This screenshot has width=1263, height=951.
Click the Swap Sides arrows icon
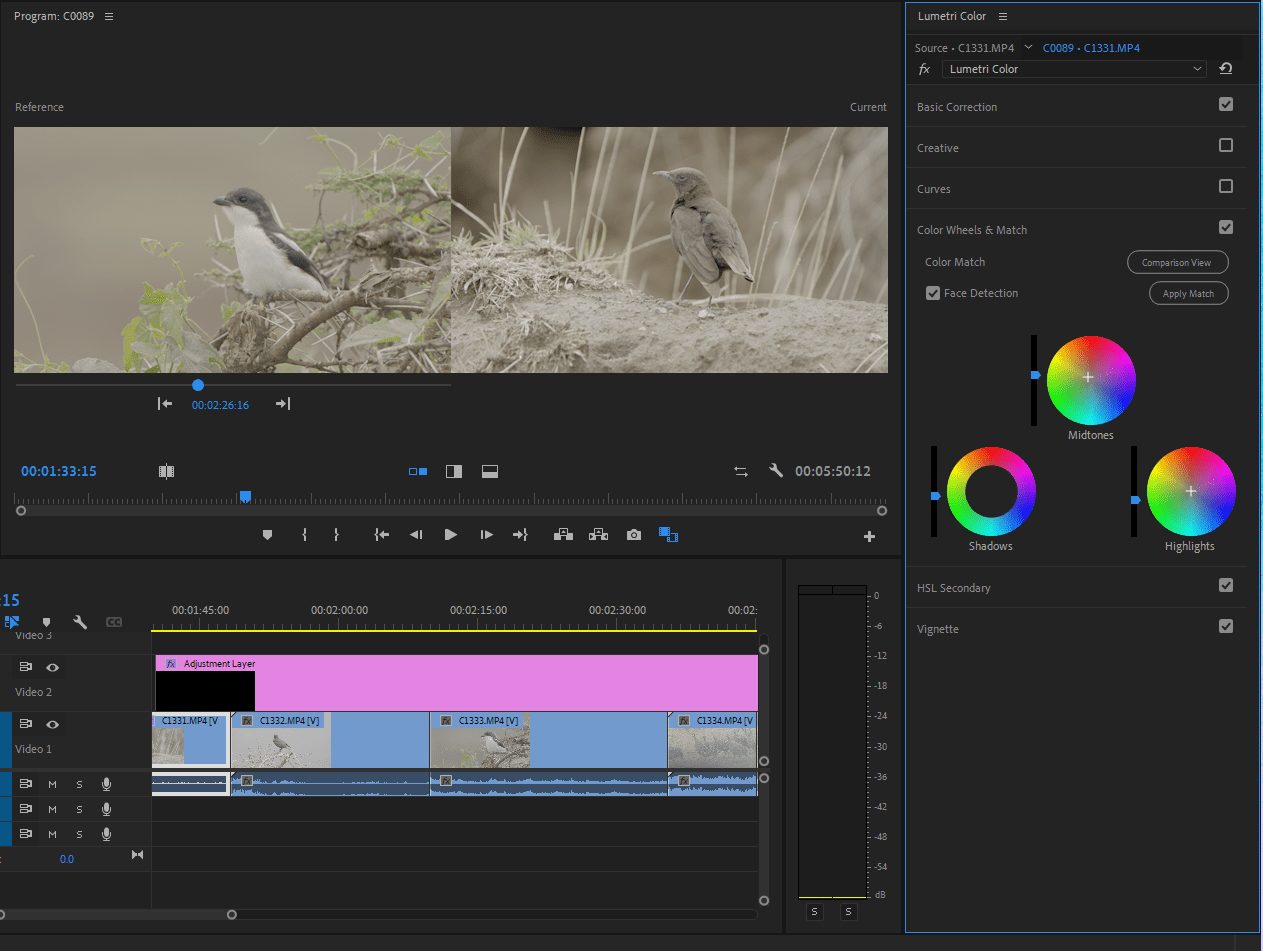click(741, 471)
